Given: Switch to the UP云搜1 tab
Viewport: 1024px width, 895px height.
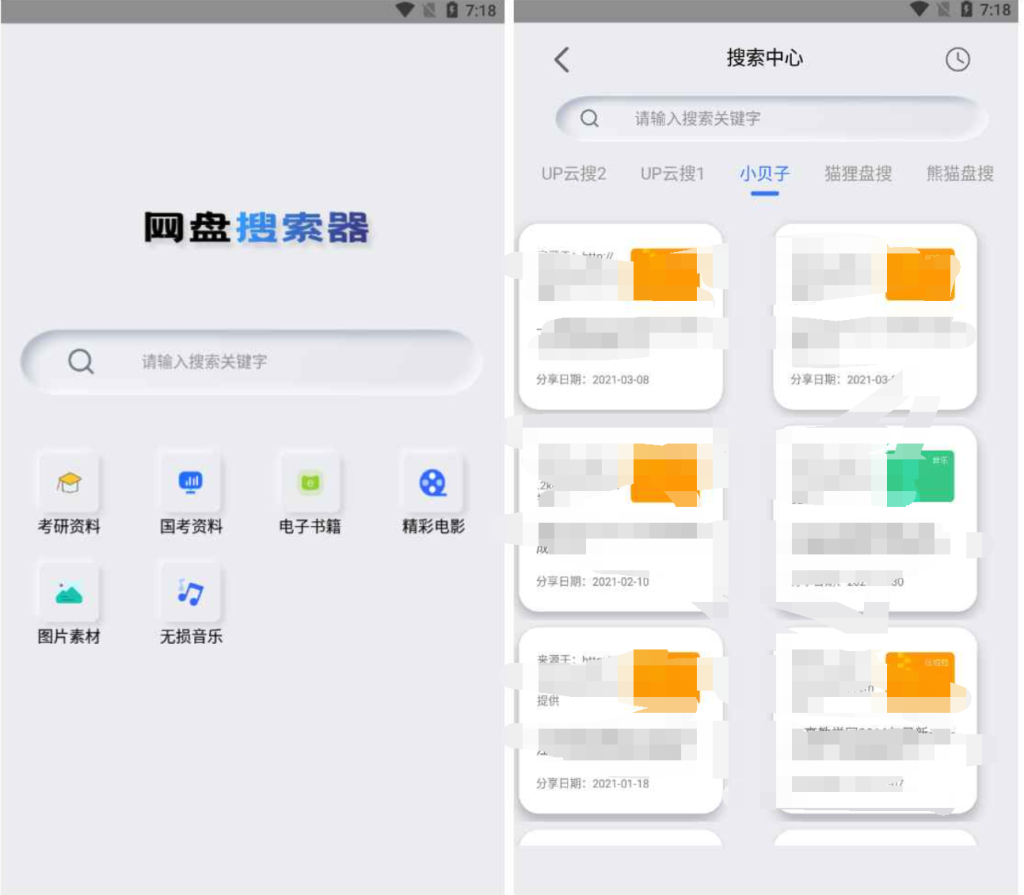Looking at the screenshot, I should click(x=672, y=174).
